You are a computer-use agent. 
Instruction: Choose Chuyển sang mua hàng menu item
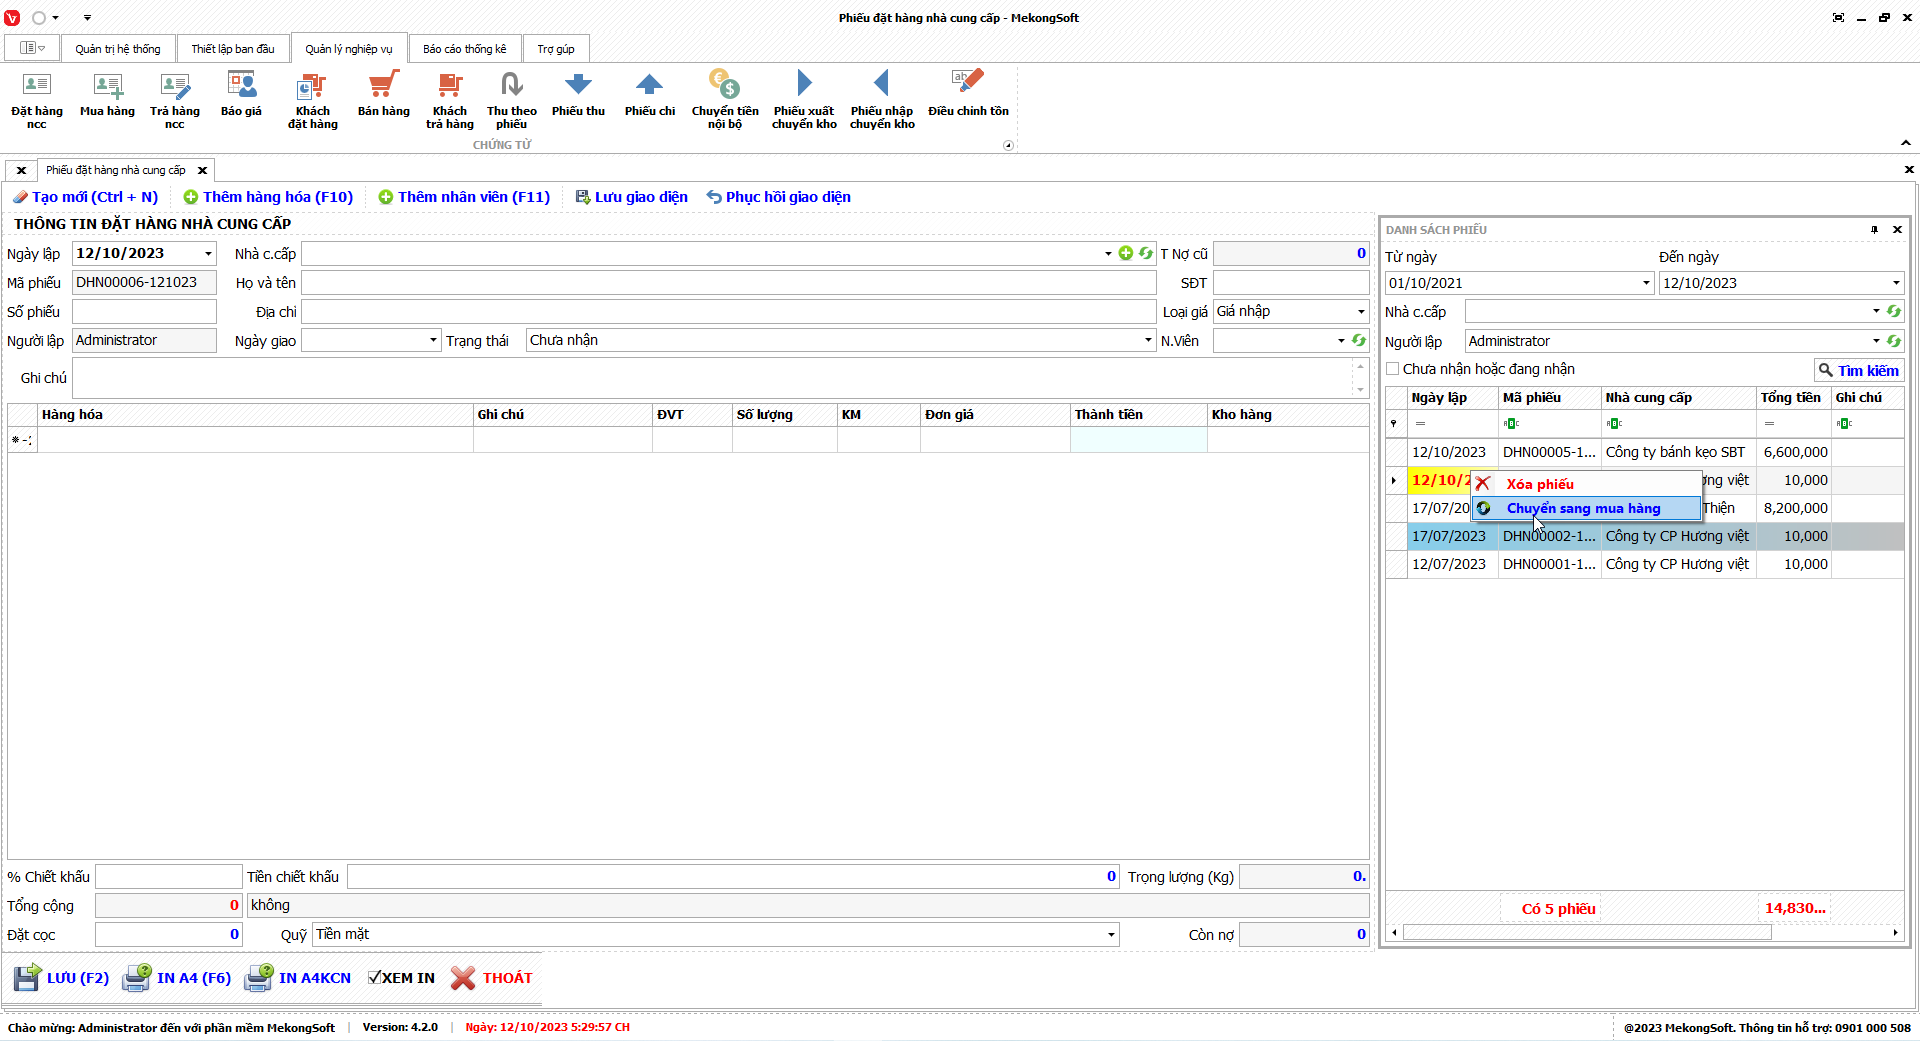tap(1583, 509)
